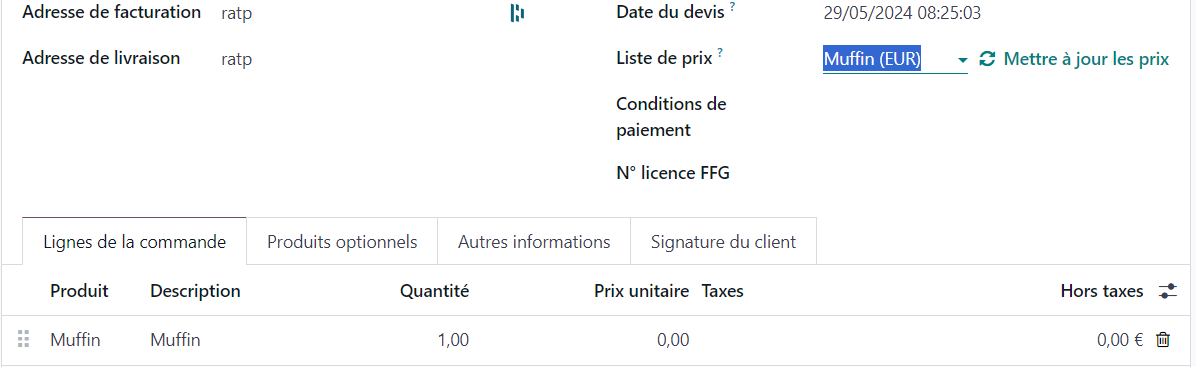Edit the Date du devis field value
This screenshot has height=367, width=1196.
tap(902, 13)
